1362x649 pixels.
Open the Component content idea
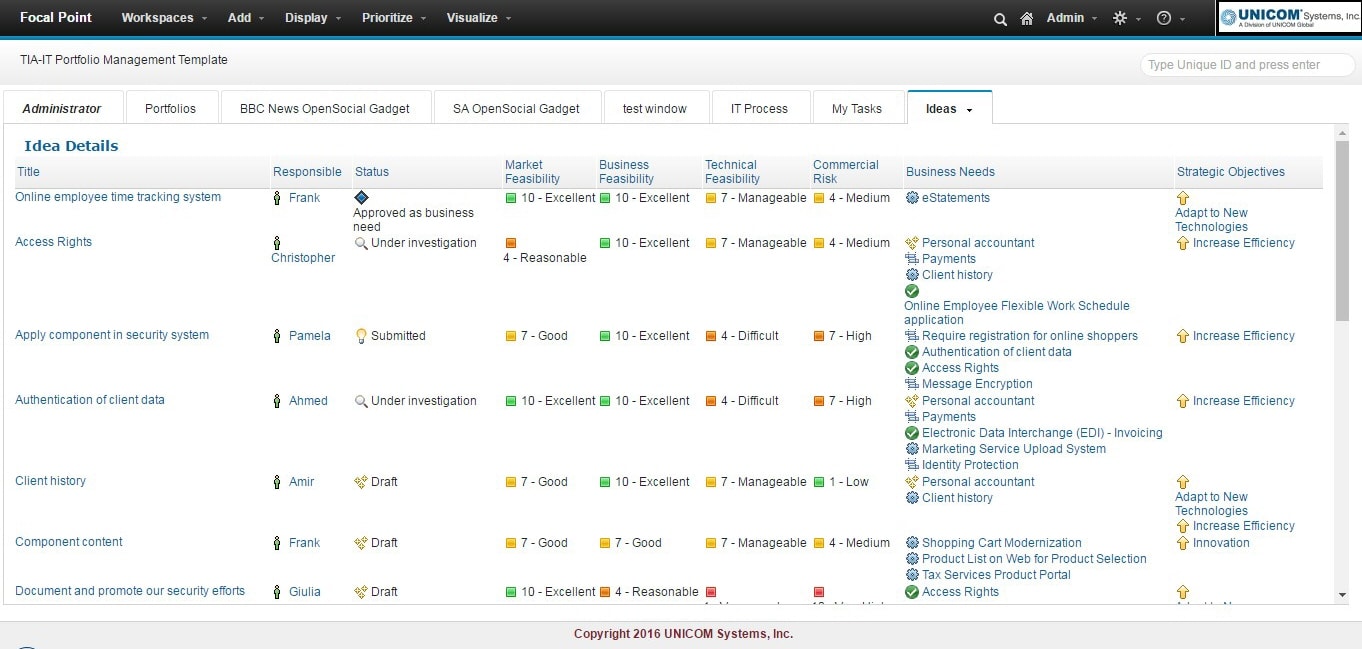69,542
